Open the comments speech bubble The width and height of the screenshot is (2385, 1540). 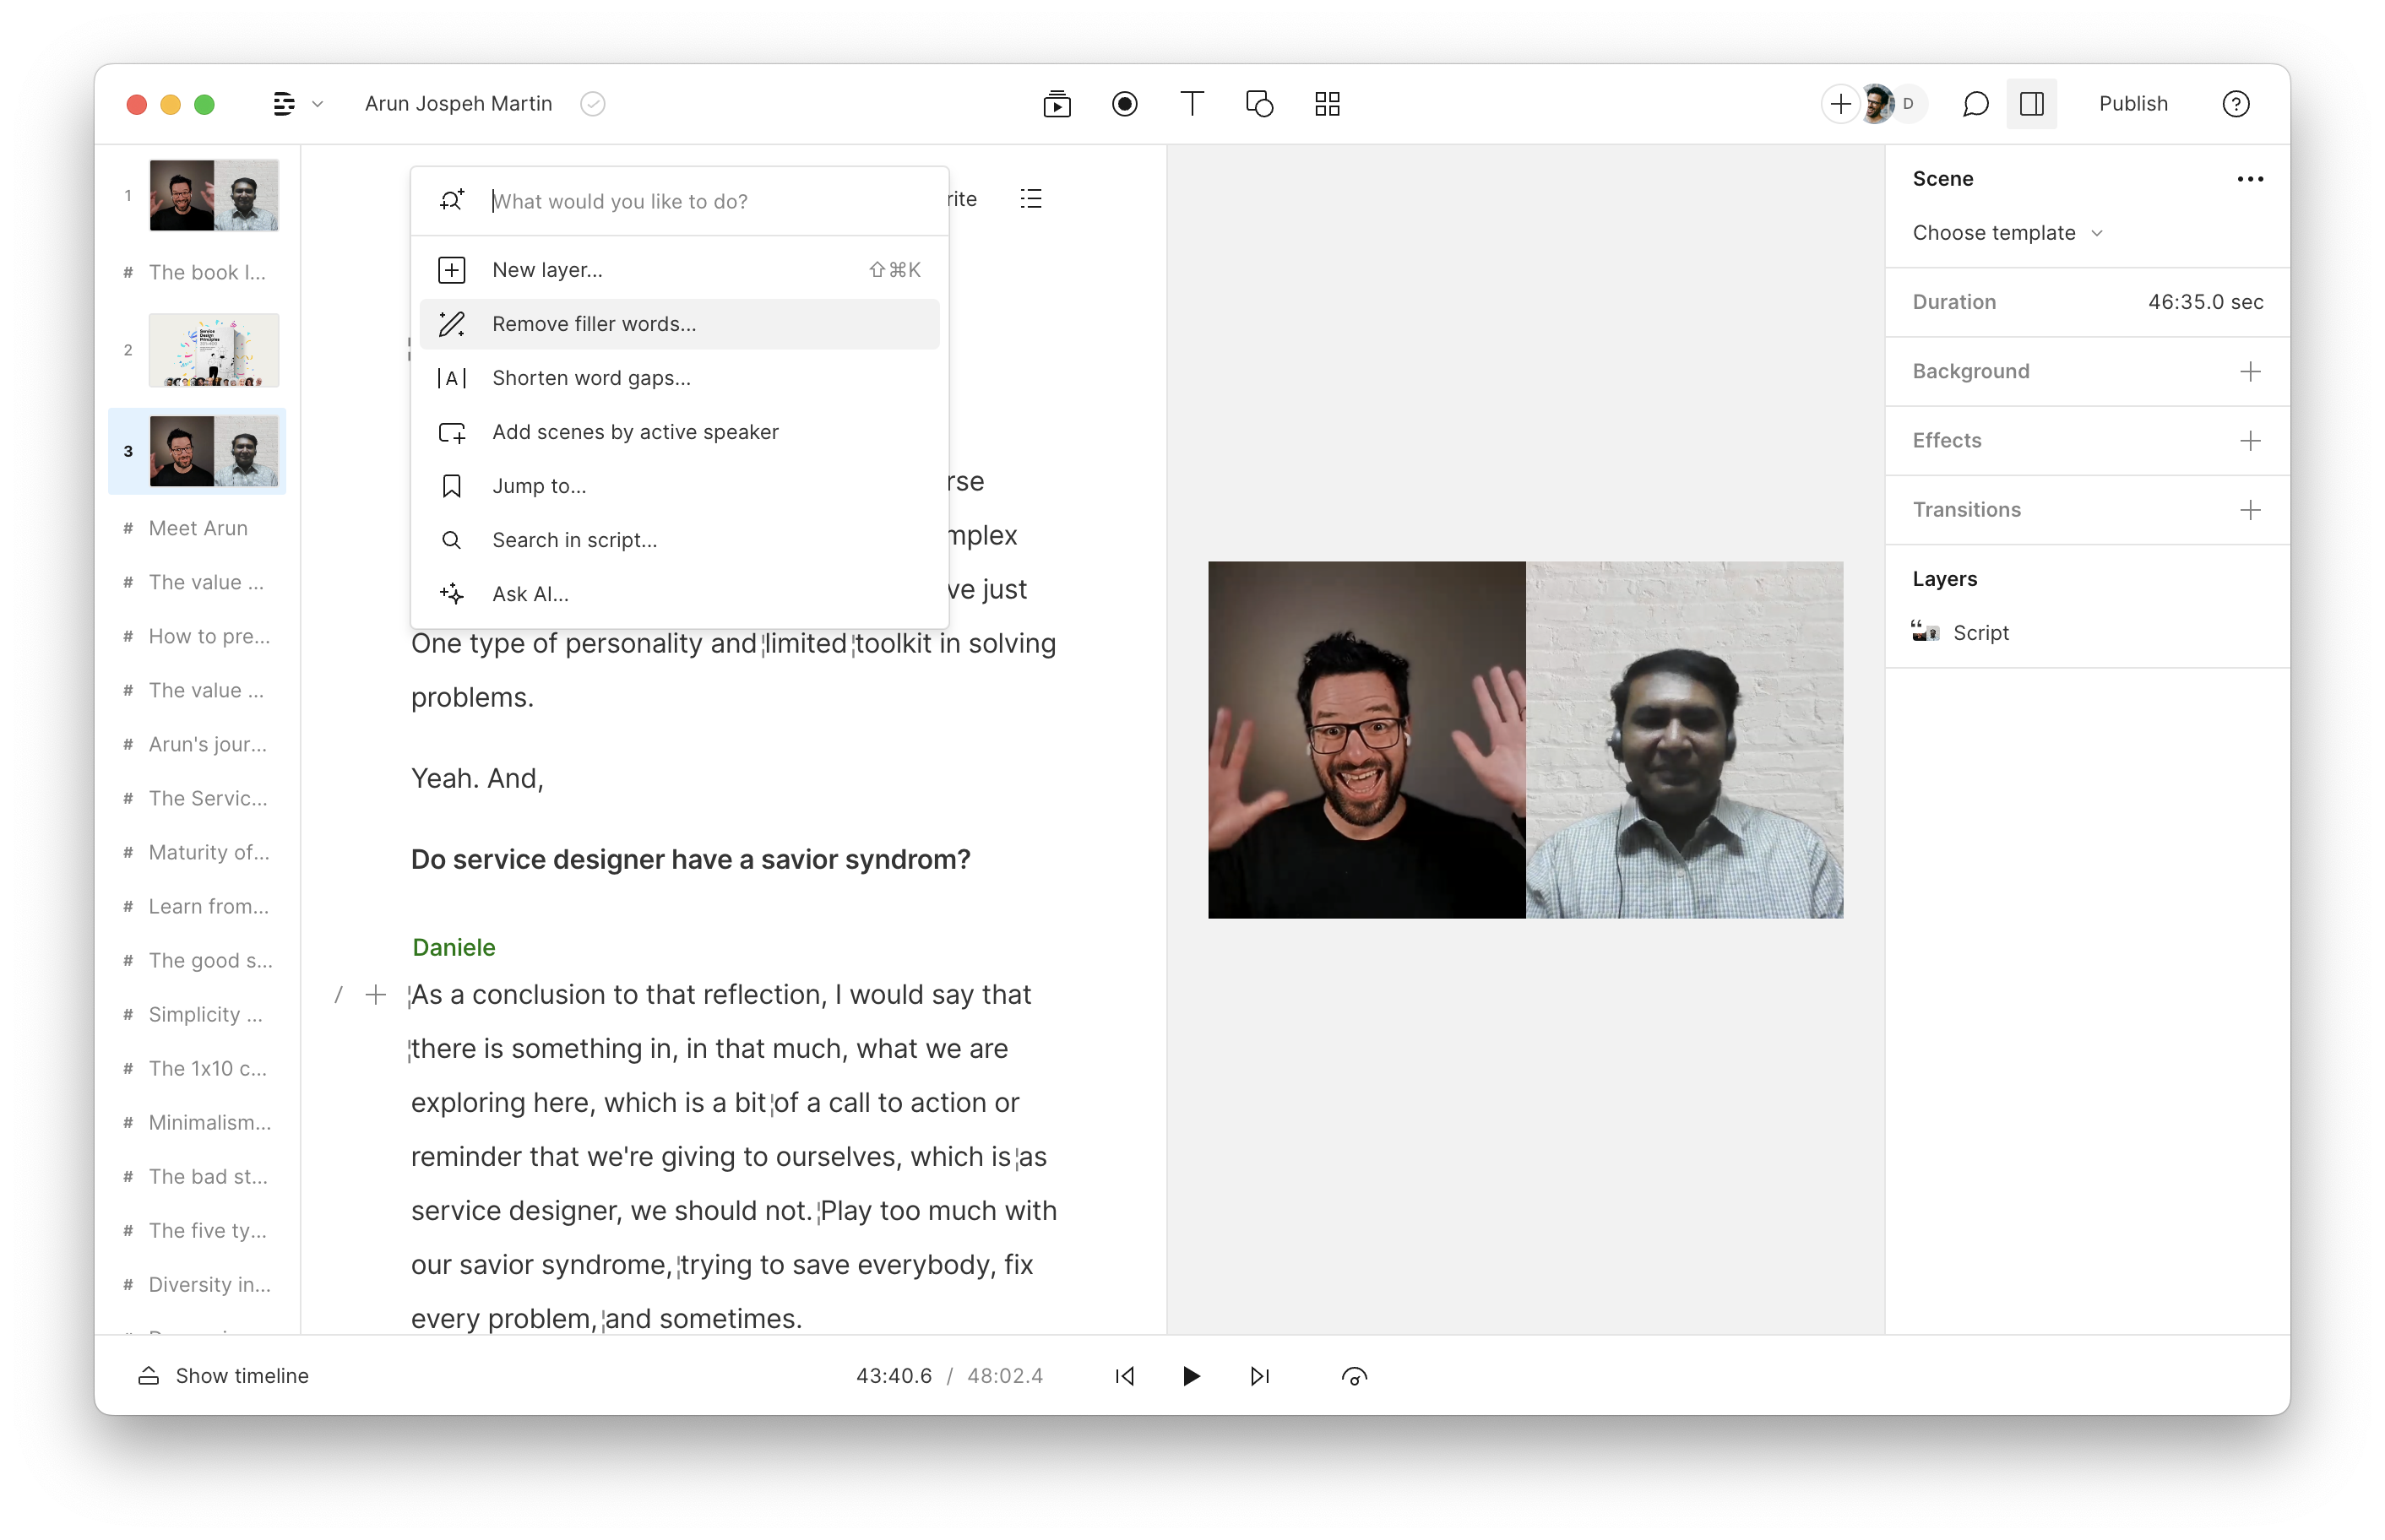[x=1975, y=104]
